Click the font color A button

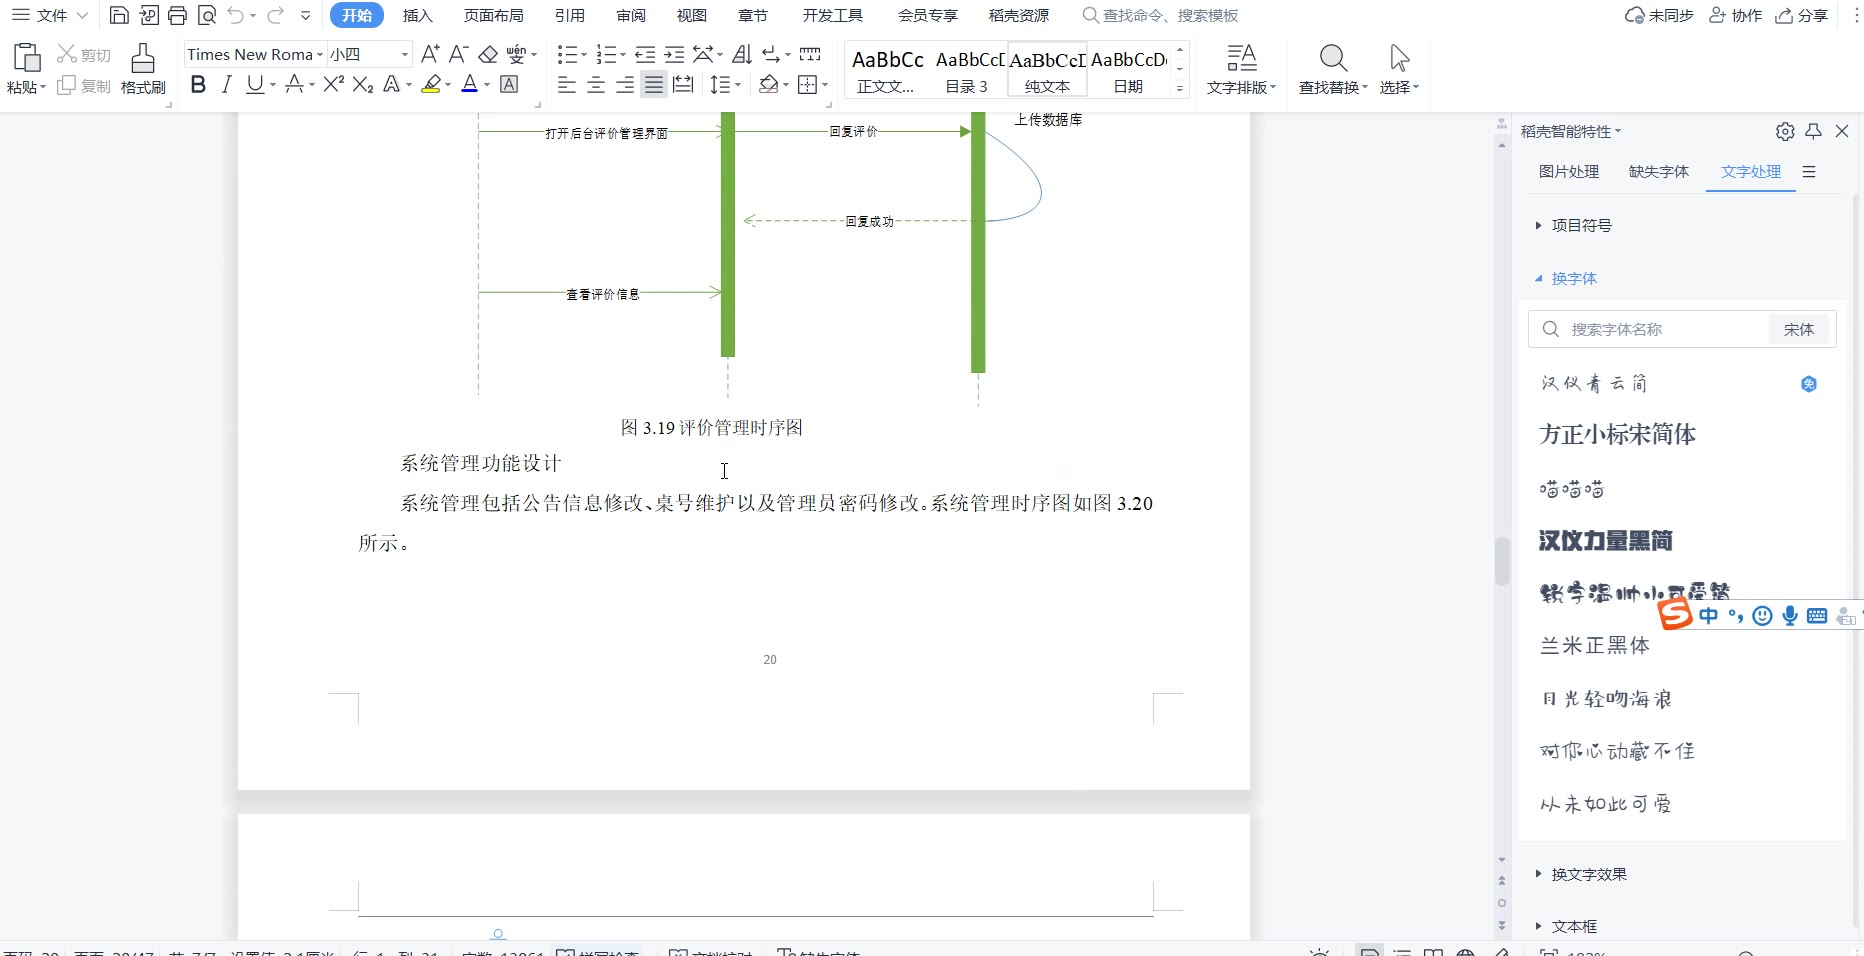(470, 85)
